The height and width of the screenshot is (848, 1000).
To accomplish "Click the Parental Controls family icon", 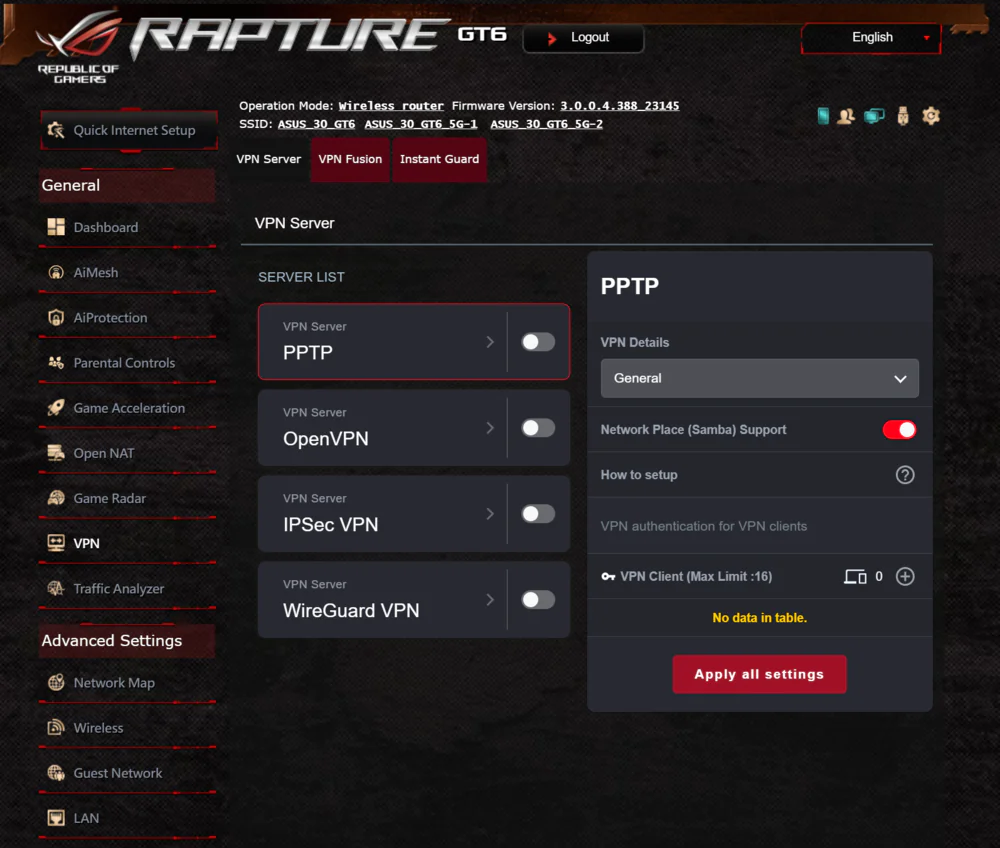I will coord(56,363).
